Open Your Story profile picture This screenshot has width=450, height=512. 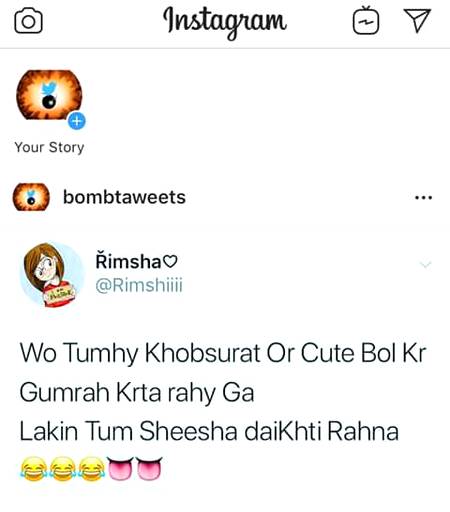(x=49, y=95)
